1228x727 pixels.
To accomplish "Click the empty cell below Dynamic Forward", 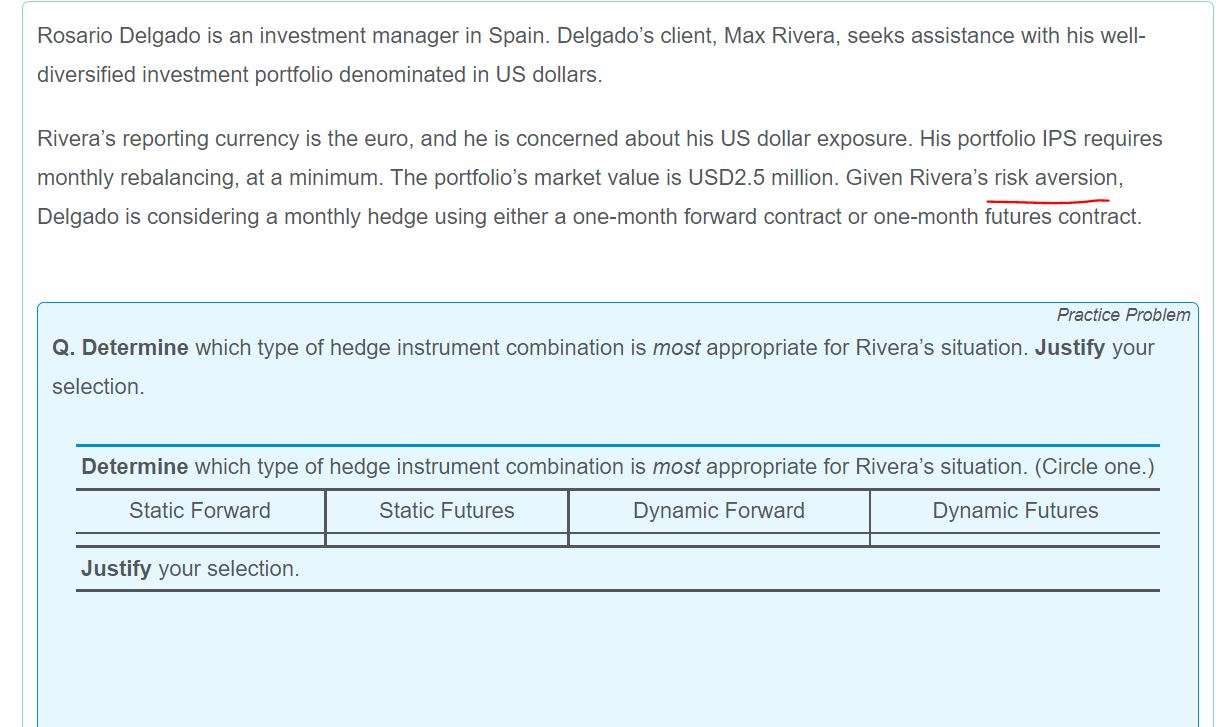I will pos(718,540).
